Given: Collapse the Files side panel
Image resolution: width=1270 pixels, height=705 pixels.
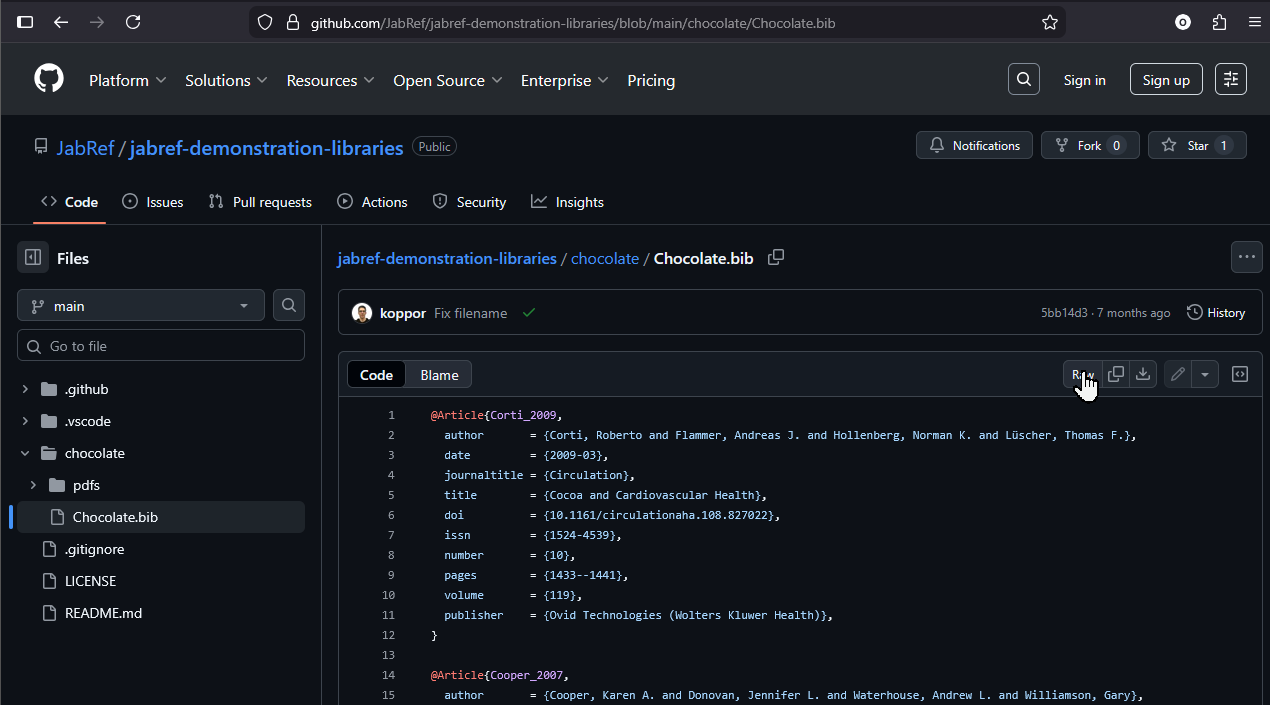Looking at the screenshot, I should coord(33,258).
